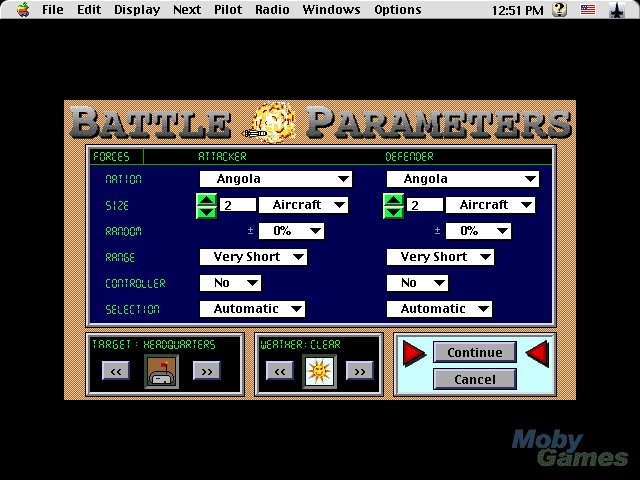Increase defender size with up arrow
Image resolution: width=640 pixels, height=480 pixels.
[x=393, y=200]
